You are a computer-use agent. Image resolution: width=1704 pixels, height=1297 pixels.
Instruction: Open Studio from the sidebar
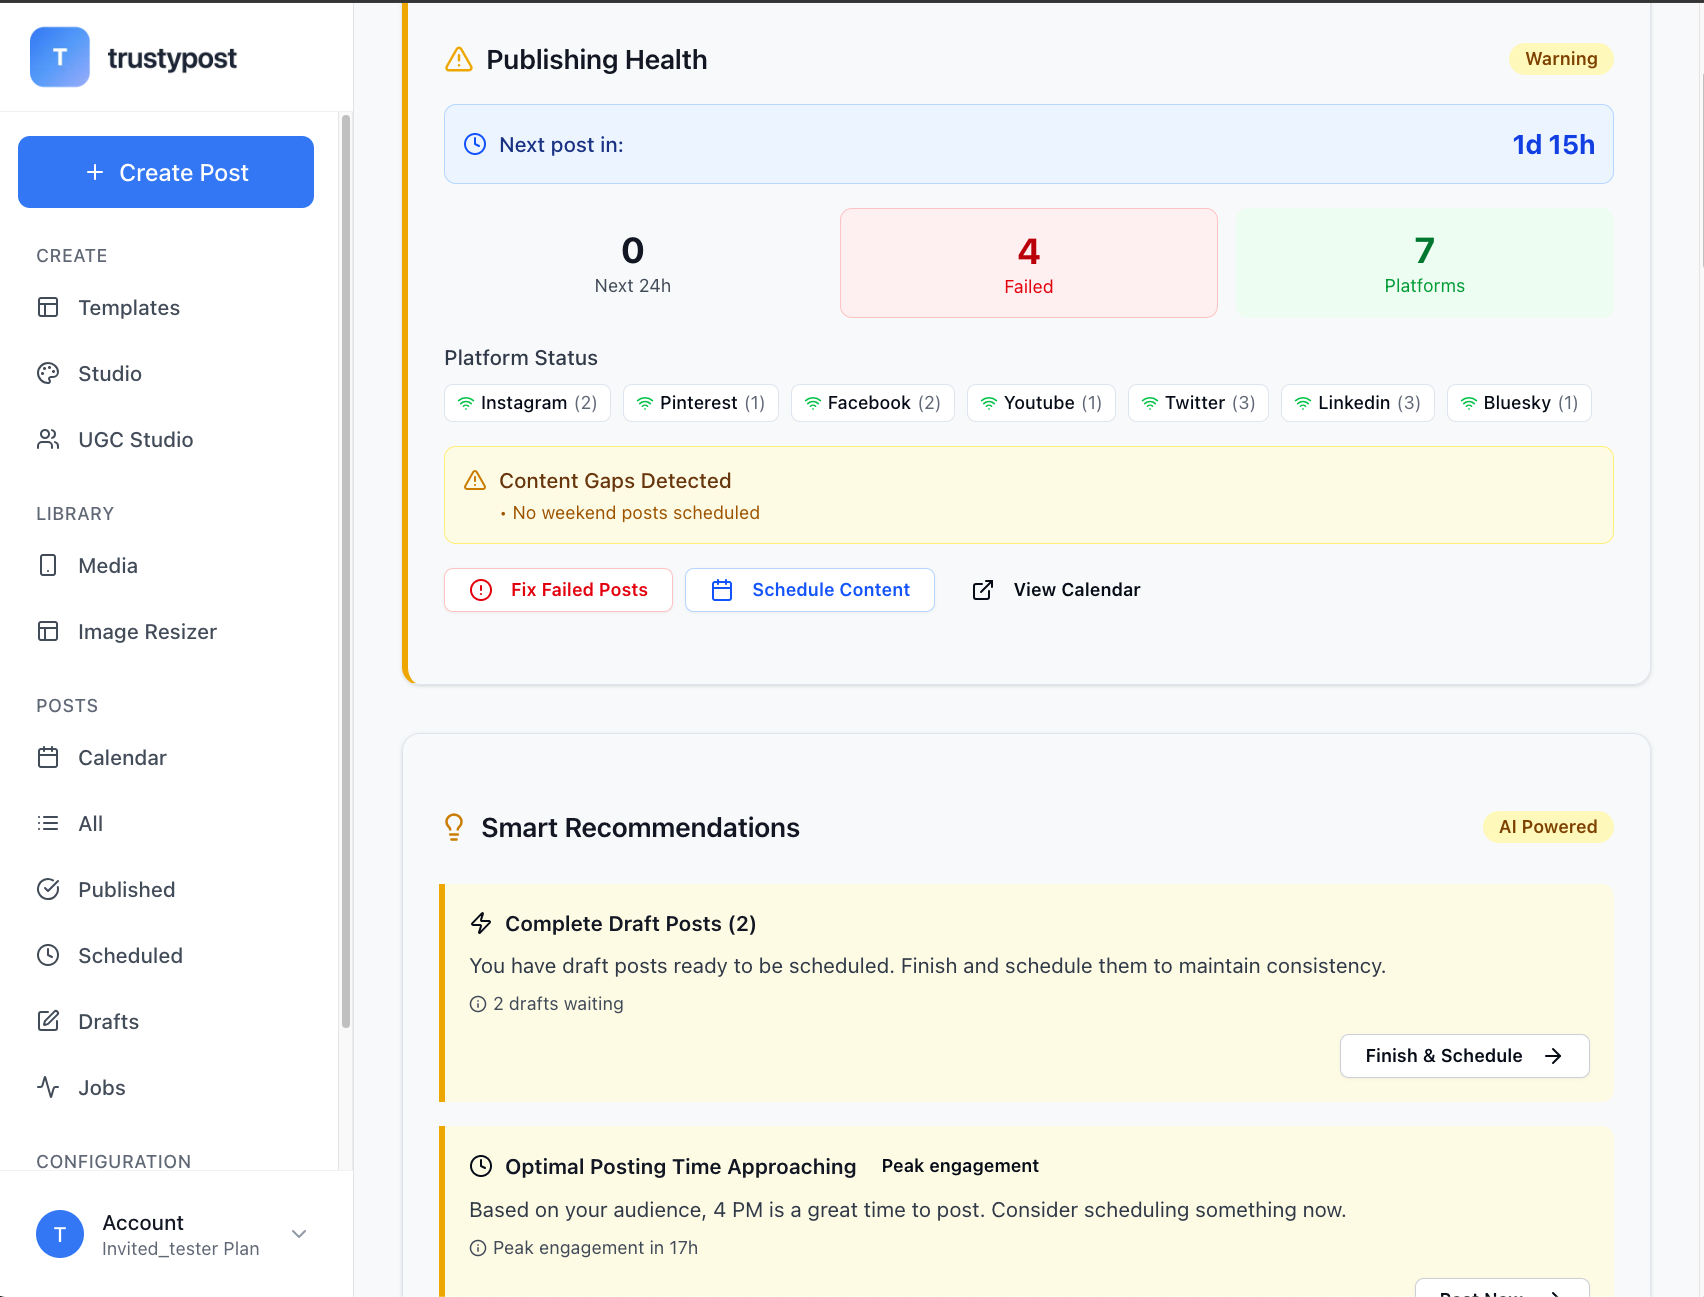(110, 374)
